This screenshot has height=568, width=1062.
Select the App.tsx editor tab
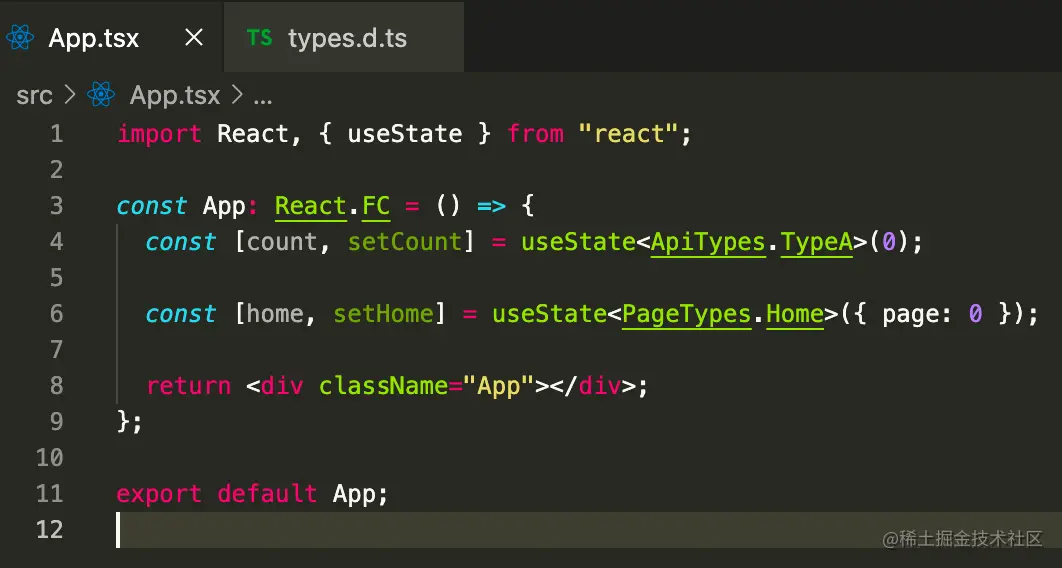pos(94,39)
